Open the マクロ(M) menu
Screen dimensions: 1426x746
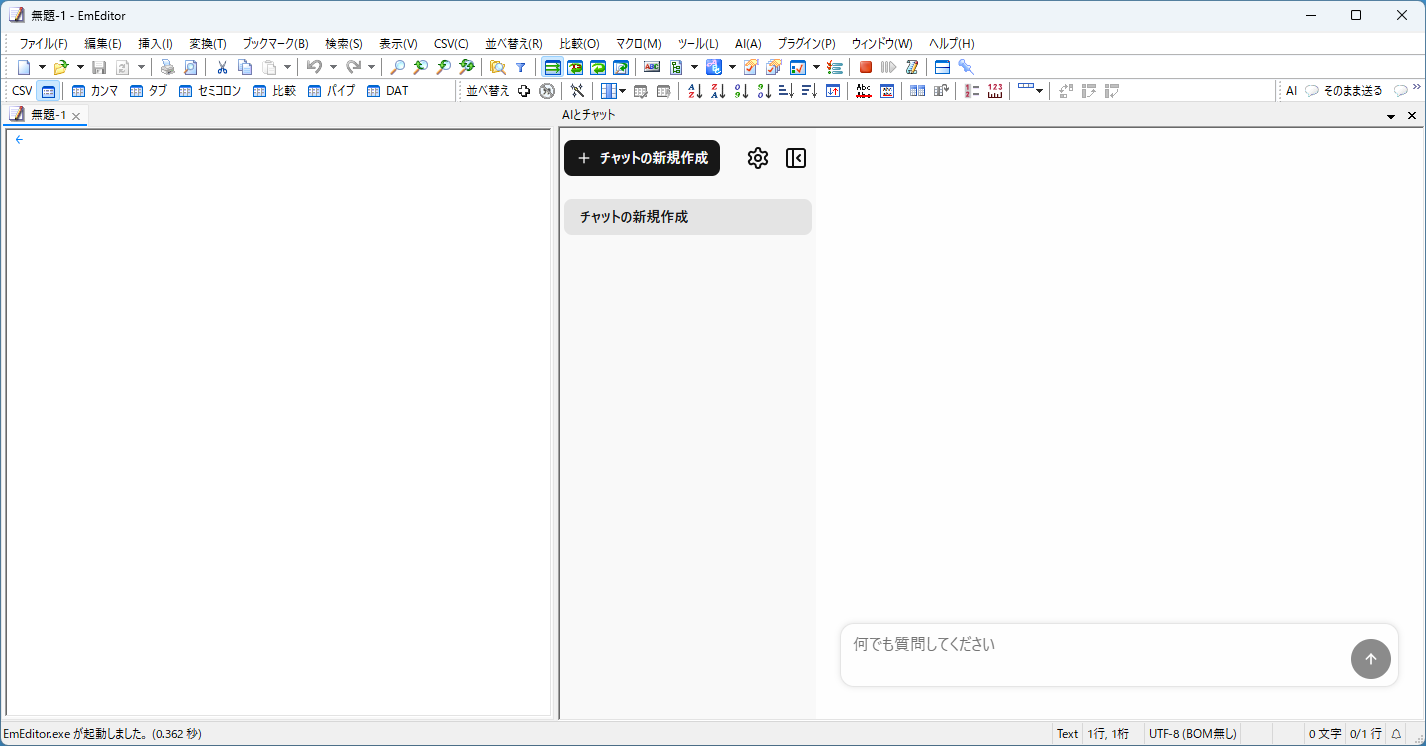(x=639, y=44)
